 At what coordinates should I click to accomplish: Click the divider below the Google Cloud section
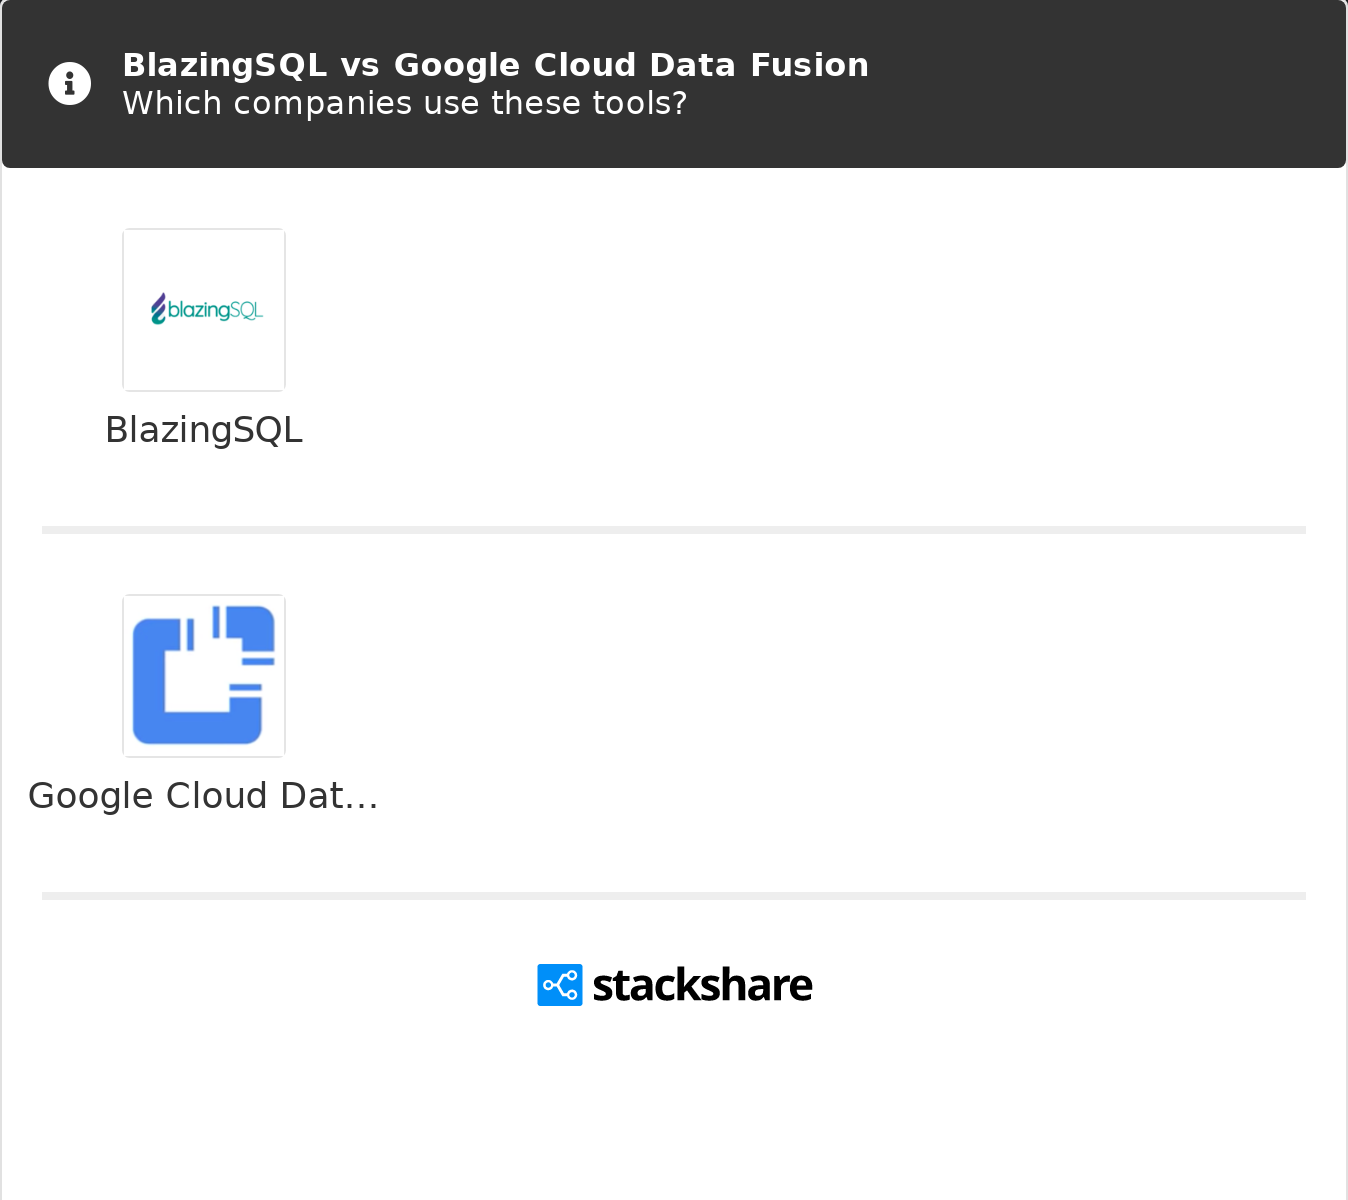(x=674, y=896)
